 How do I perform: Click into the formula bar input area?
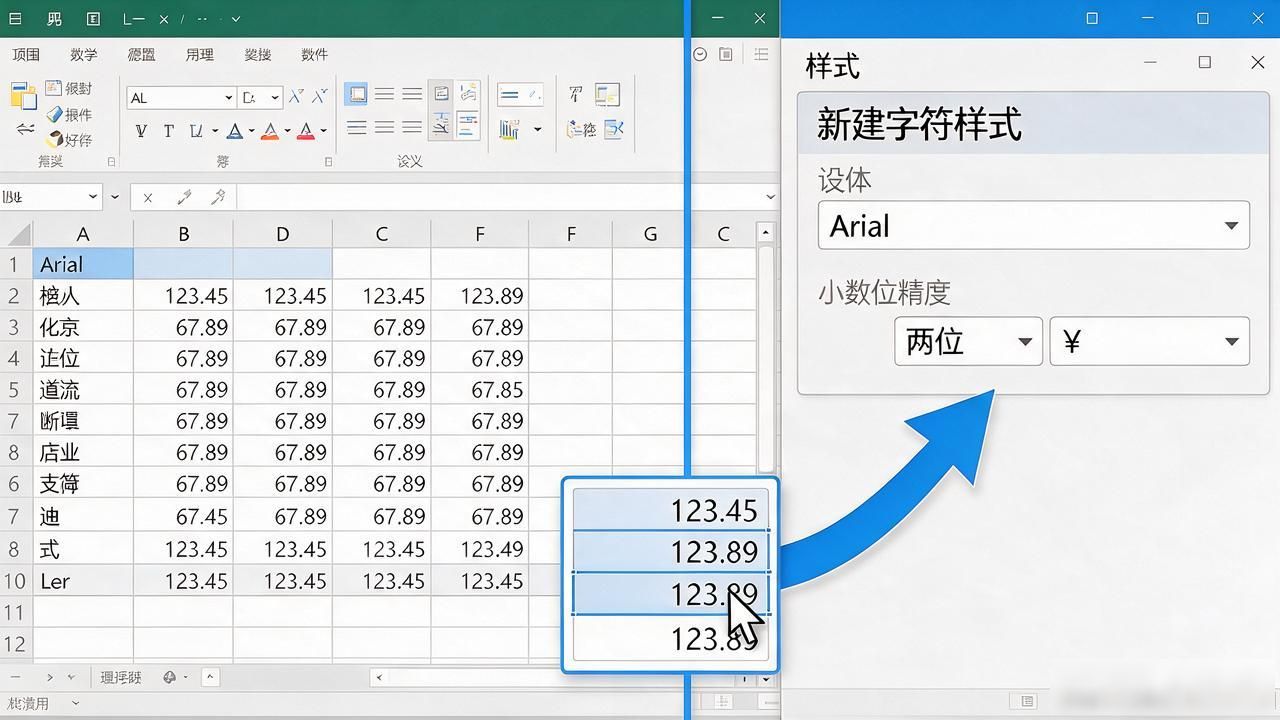(x=498, y=197)
